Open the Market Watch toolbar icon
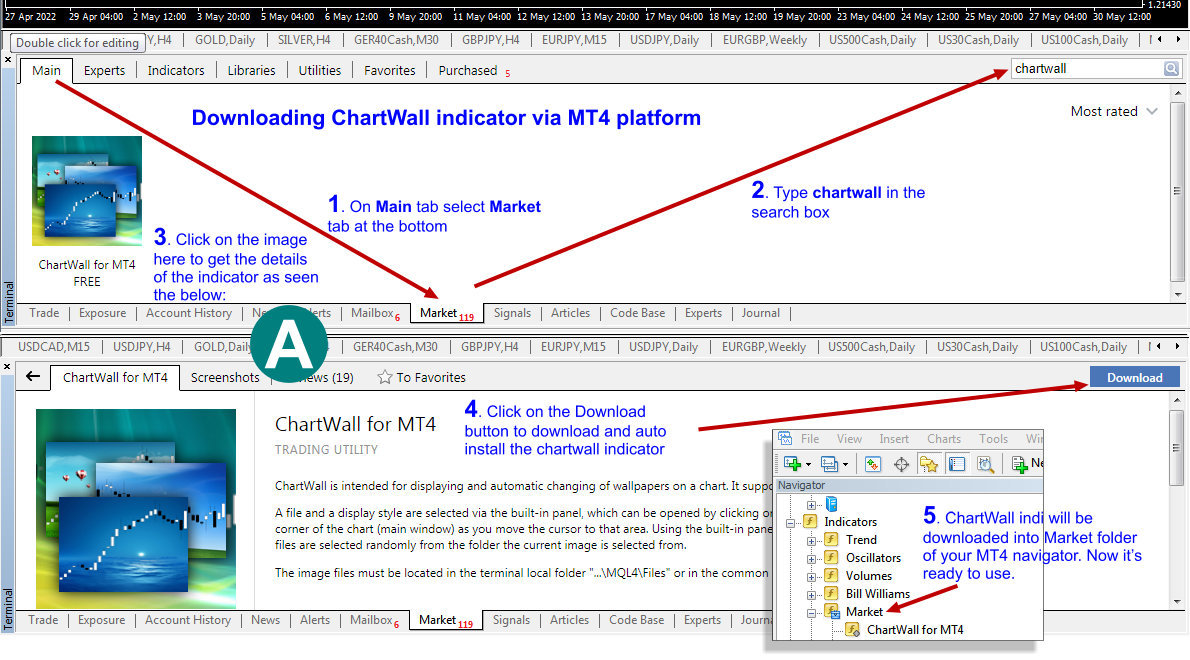 tap(873, 464)
